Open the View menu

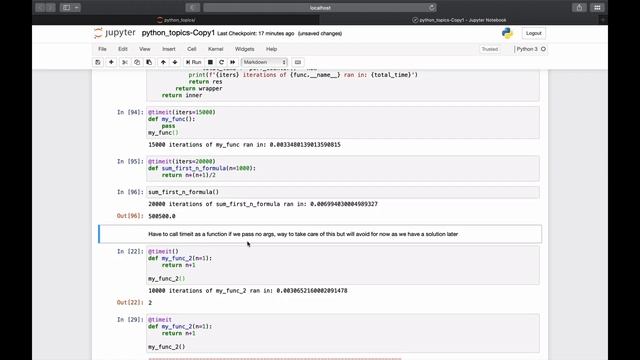tap(144, 49)
